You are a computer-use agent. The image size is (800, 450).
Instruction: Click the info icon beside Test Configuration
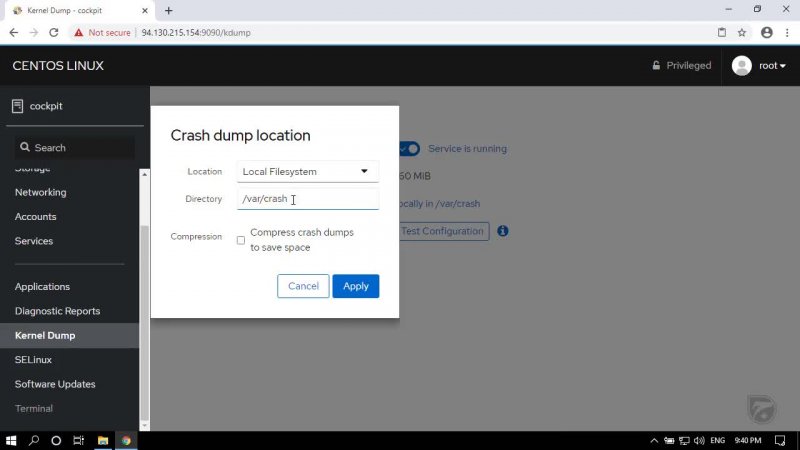[503, 231]
